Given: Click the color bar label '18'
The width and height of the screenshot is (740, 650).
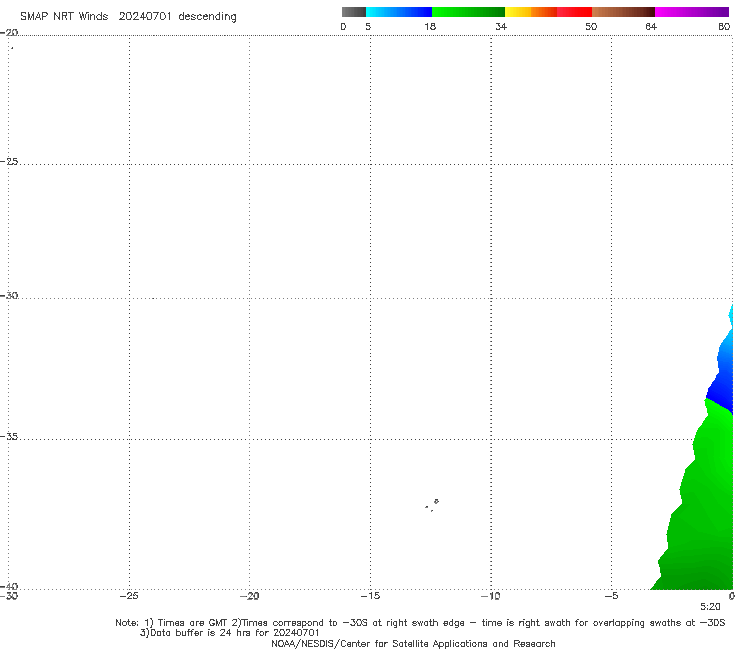Looking at the screenshot, I should (430, 26).
